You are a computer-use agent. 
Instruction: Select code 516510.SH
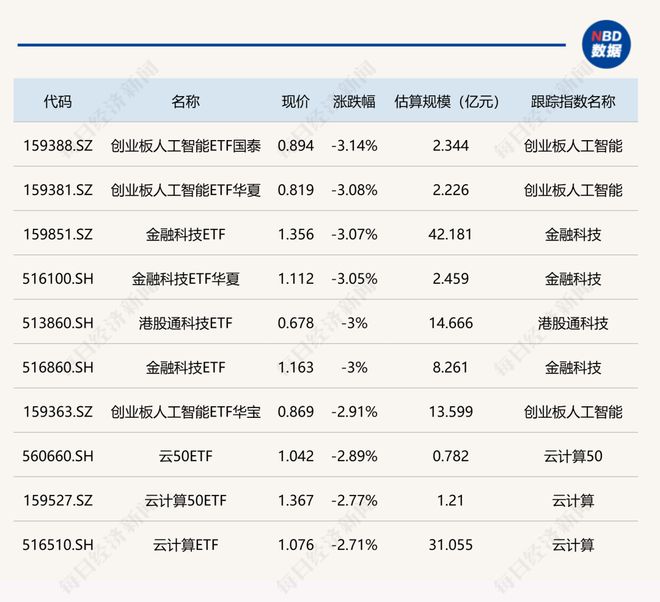point(58,545)
